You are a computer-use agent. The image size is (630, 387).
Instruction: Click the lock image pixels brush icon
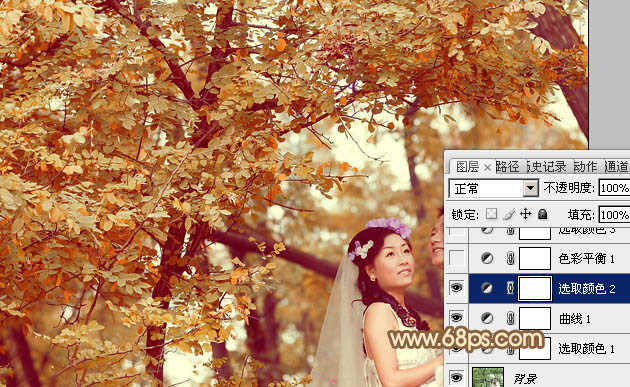pyautogui.click(x=509, y=214)
